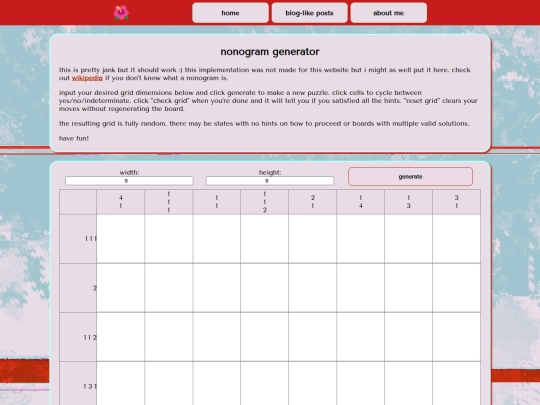Click the '4 1' column hint header
540x405 pixels.
tap(121, 202)
